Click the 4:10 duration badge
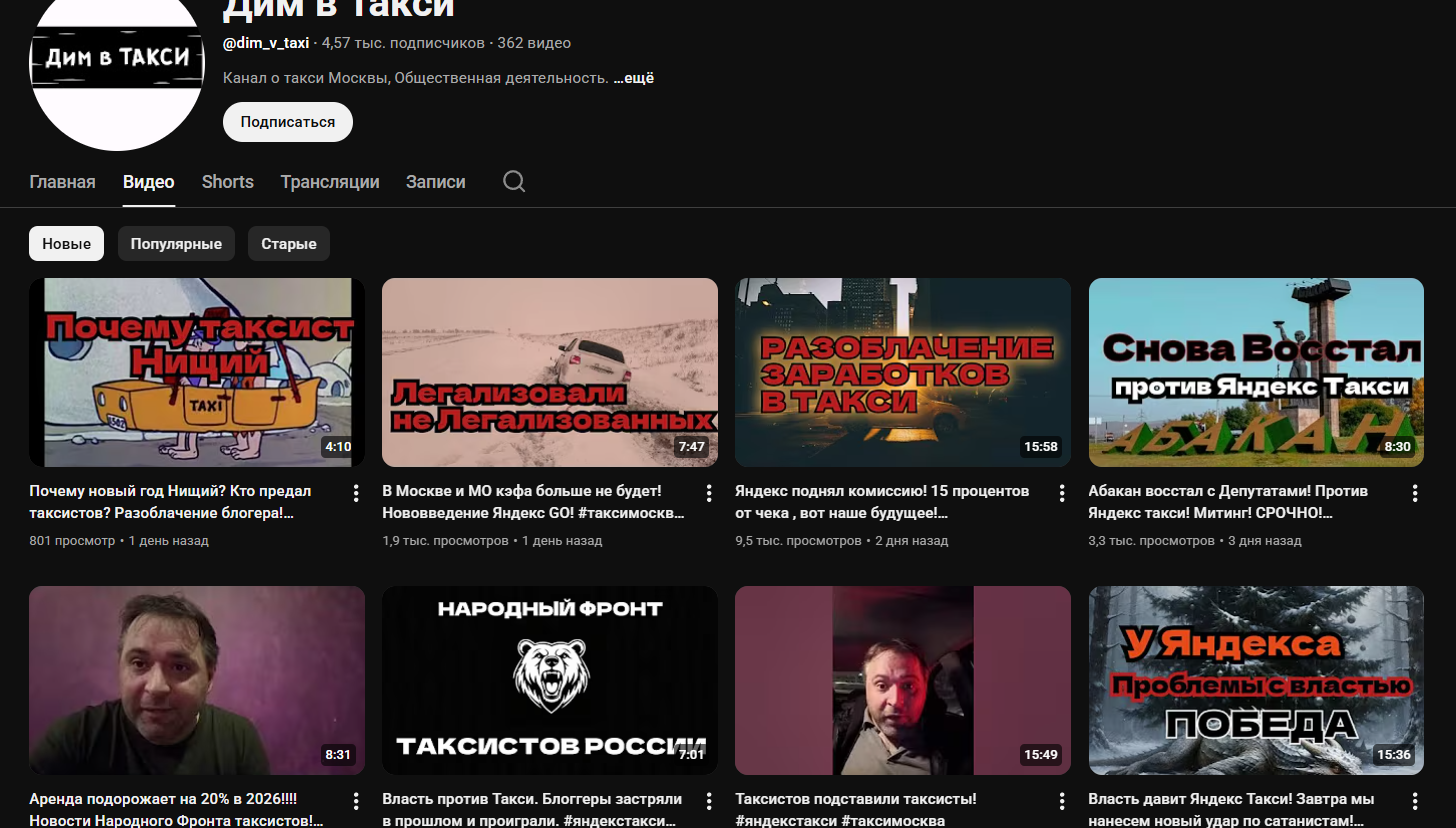1456x828 pixels. 337,447
